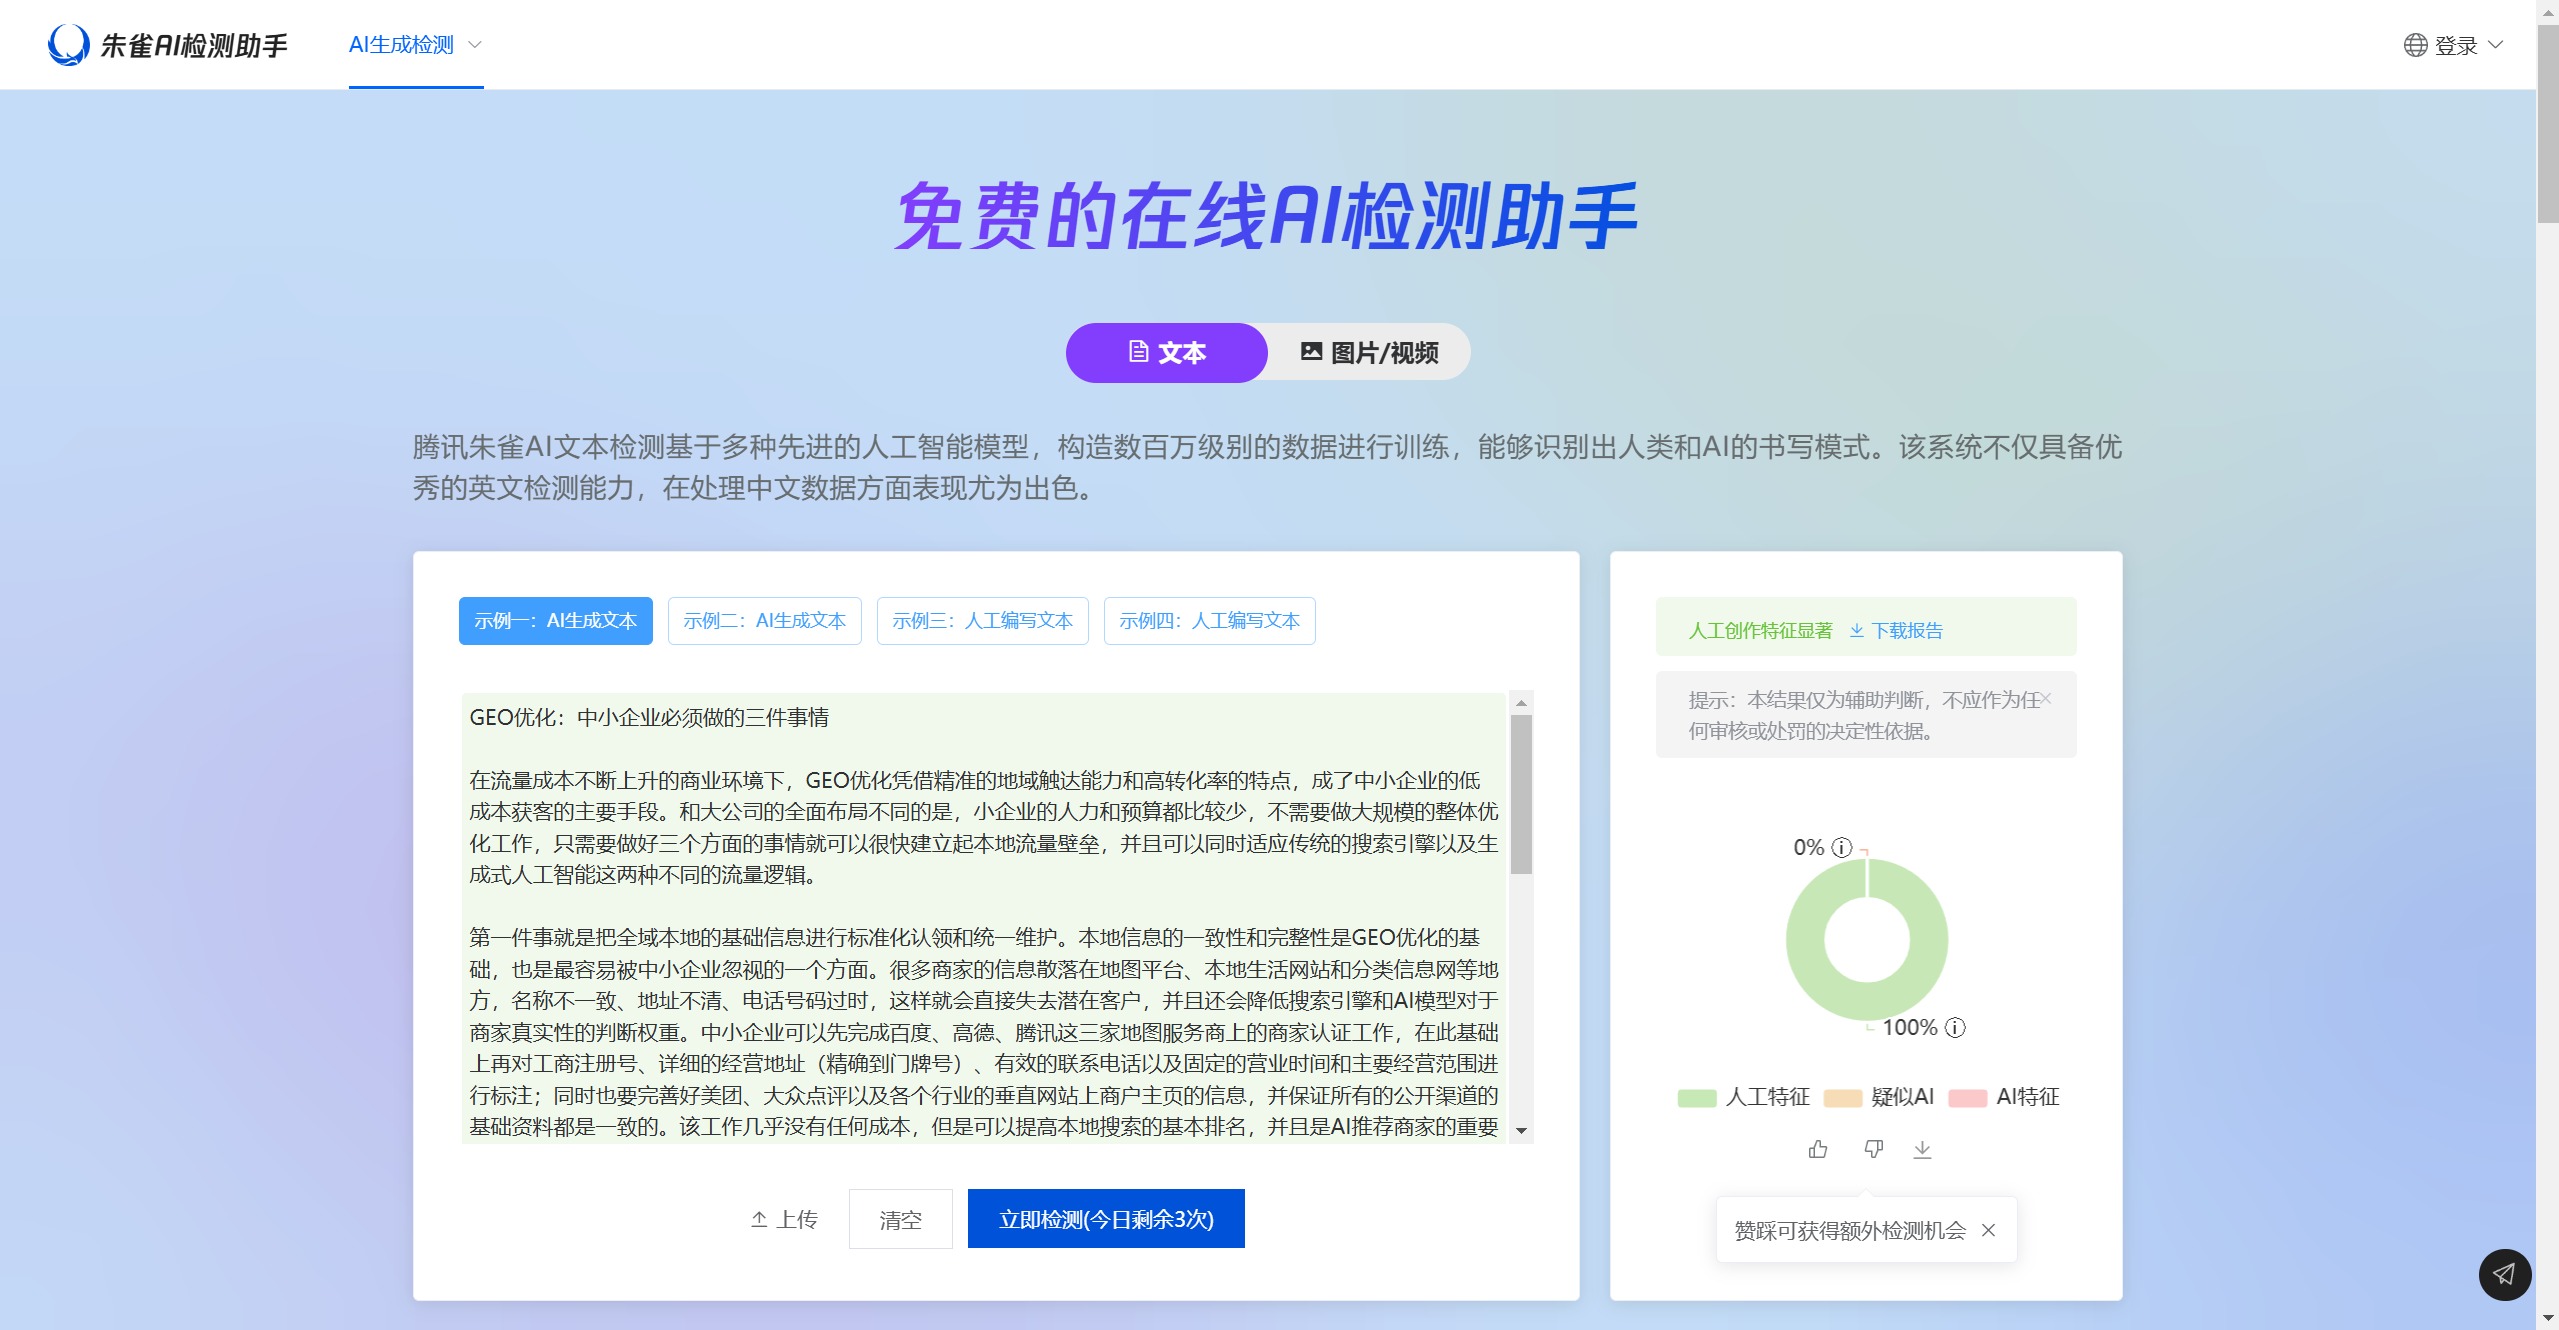
Task: Dismiss the 提示 notice with its close icon
Action: (2047, 698)
